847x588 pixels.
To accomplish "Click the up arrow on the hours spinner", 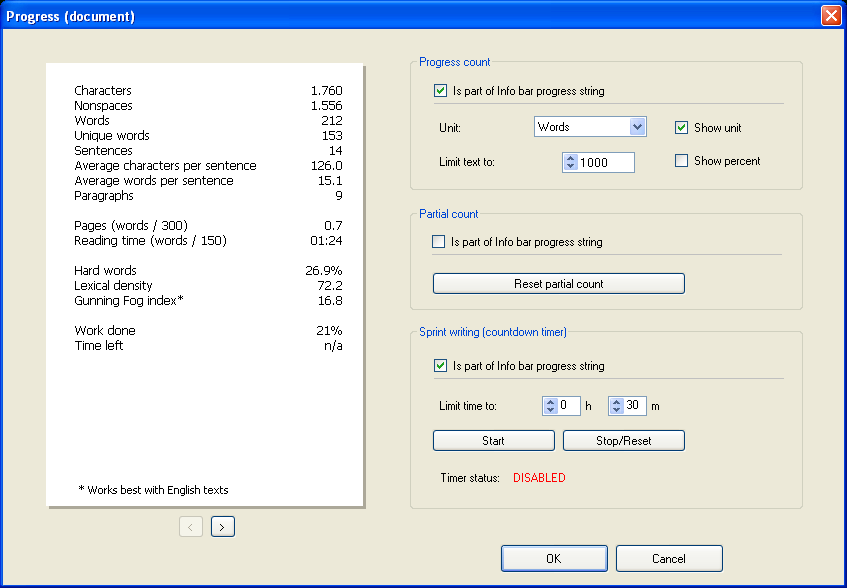I will pos(552,401).
